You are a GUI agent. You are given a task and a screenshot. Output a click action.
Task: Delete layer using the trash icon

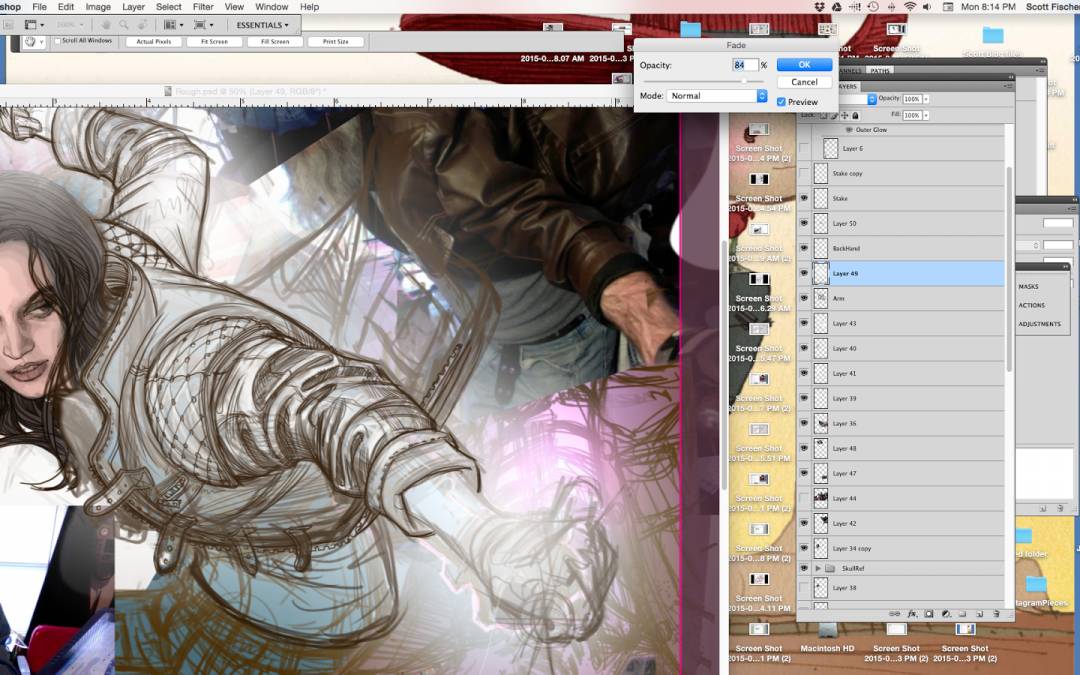pos(996,613)
